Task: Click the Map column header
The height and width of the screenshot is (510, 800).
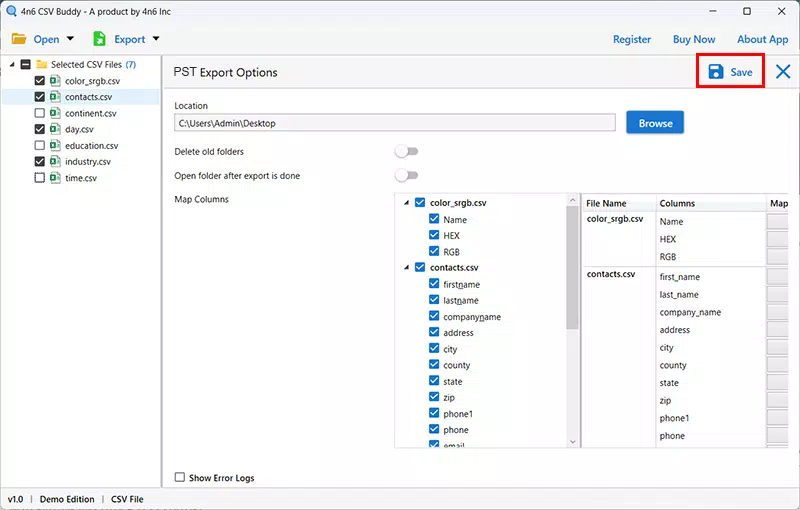Action: 778,203
